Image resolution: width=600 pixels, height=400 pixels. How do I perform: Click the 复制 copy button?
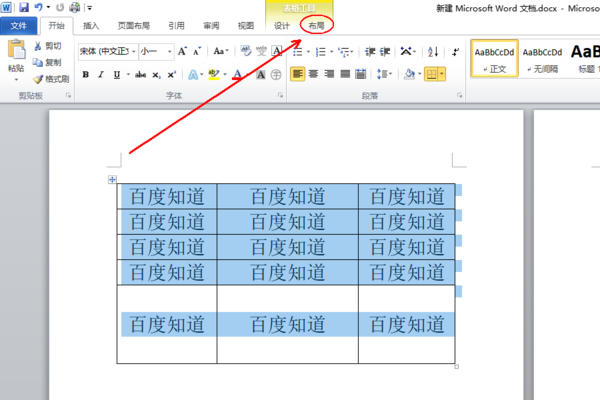pos(47,62)
